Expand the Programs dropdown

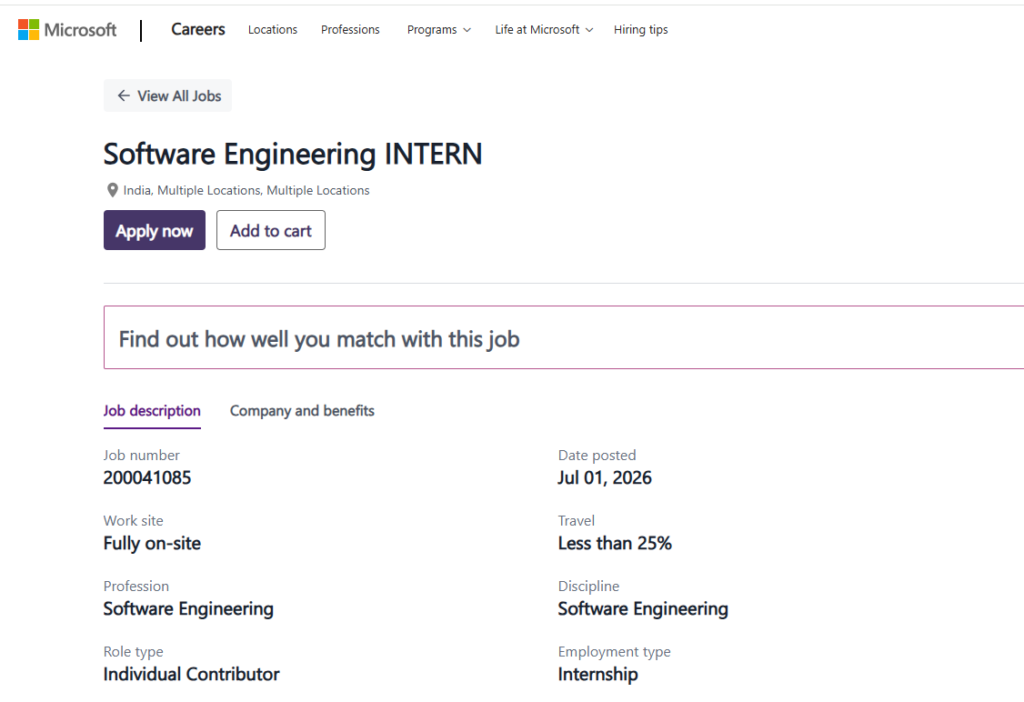coord(438,29)
